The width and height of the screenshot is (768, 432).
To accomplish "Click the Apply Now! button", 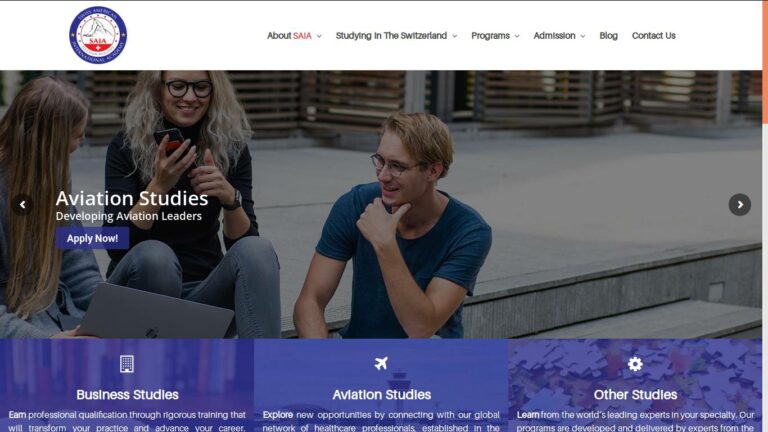I will tap(92, 238).
